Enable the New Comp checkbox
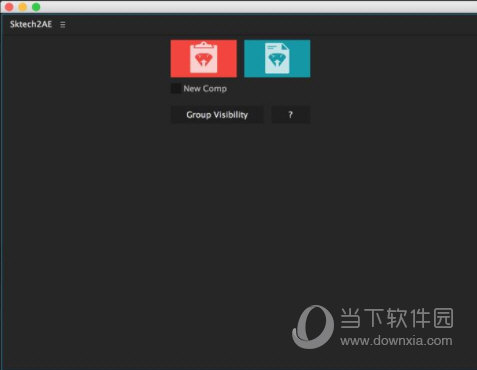477x370 pixels. 176,89
